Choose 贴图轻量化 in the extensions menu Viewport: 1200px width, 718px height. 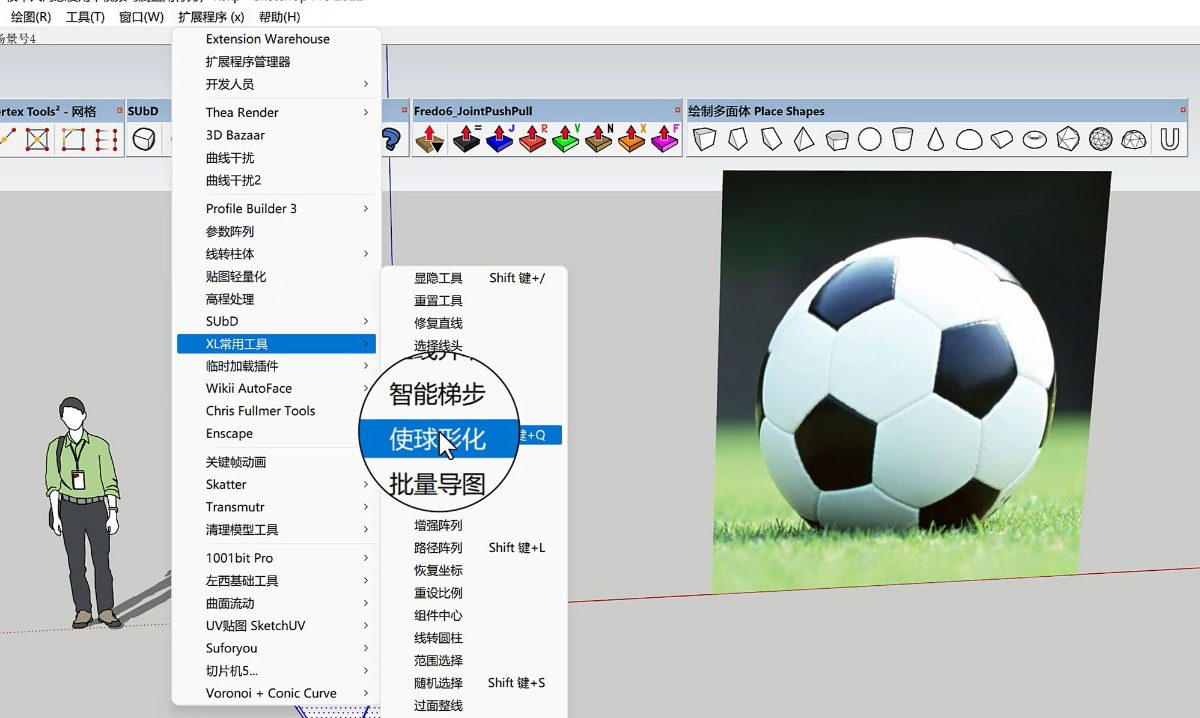pos(277,276)
